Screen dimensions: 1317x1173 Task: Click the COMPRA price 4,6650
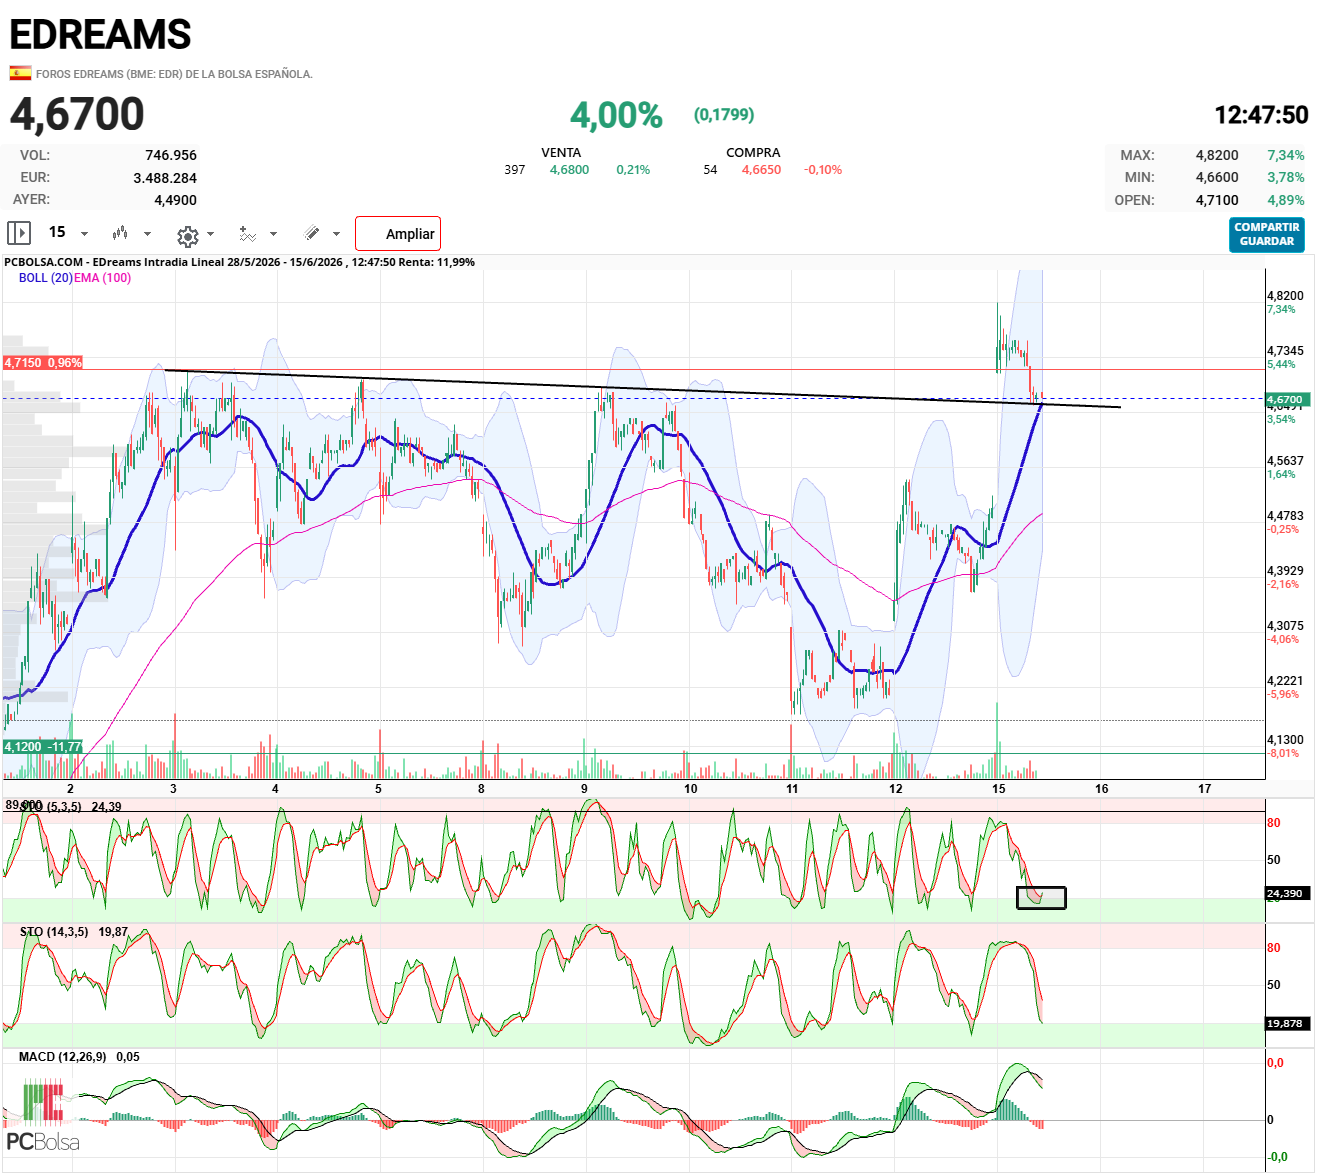click(x=761, y=170)
